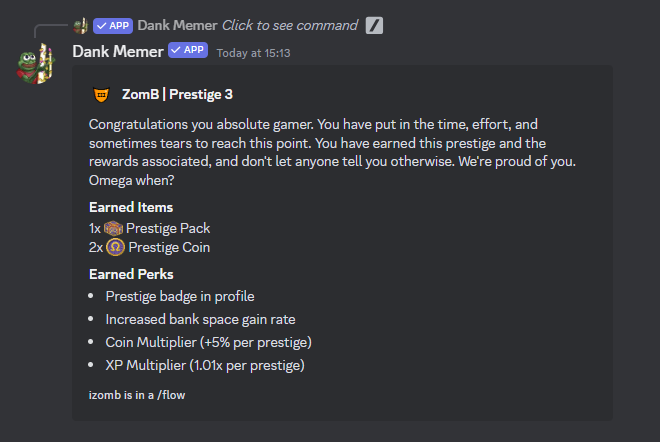The width and height of the screenshot is (660, 442).
Task: Open the "Click to see command" link
Action: (x=289, y=25)
